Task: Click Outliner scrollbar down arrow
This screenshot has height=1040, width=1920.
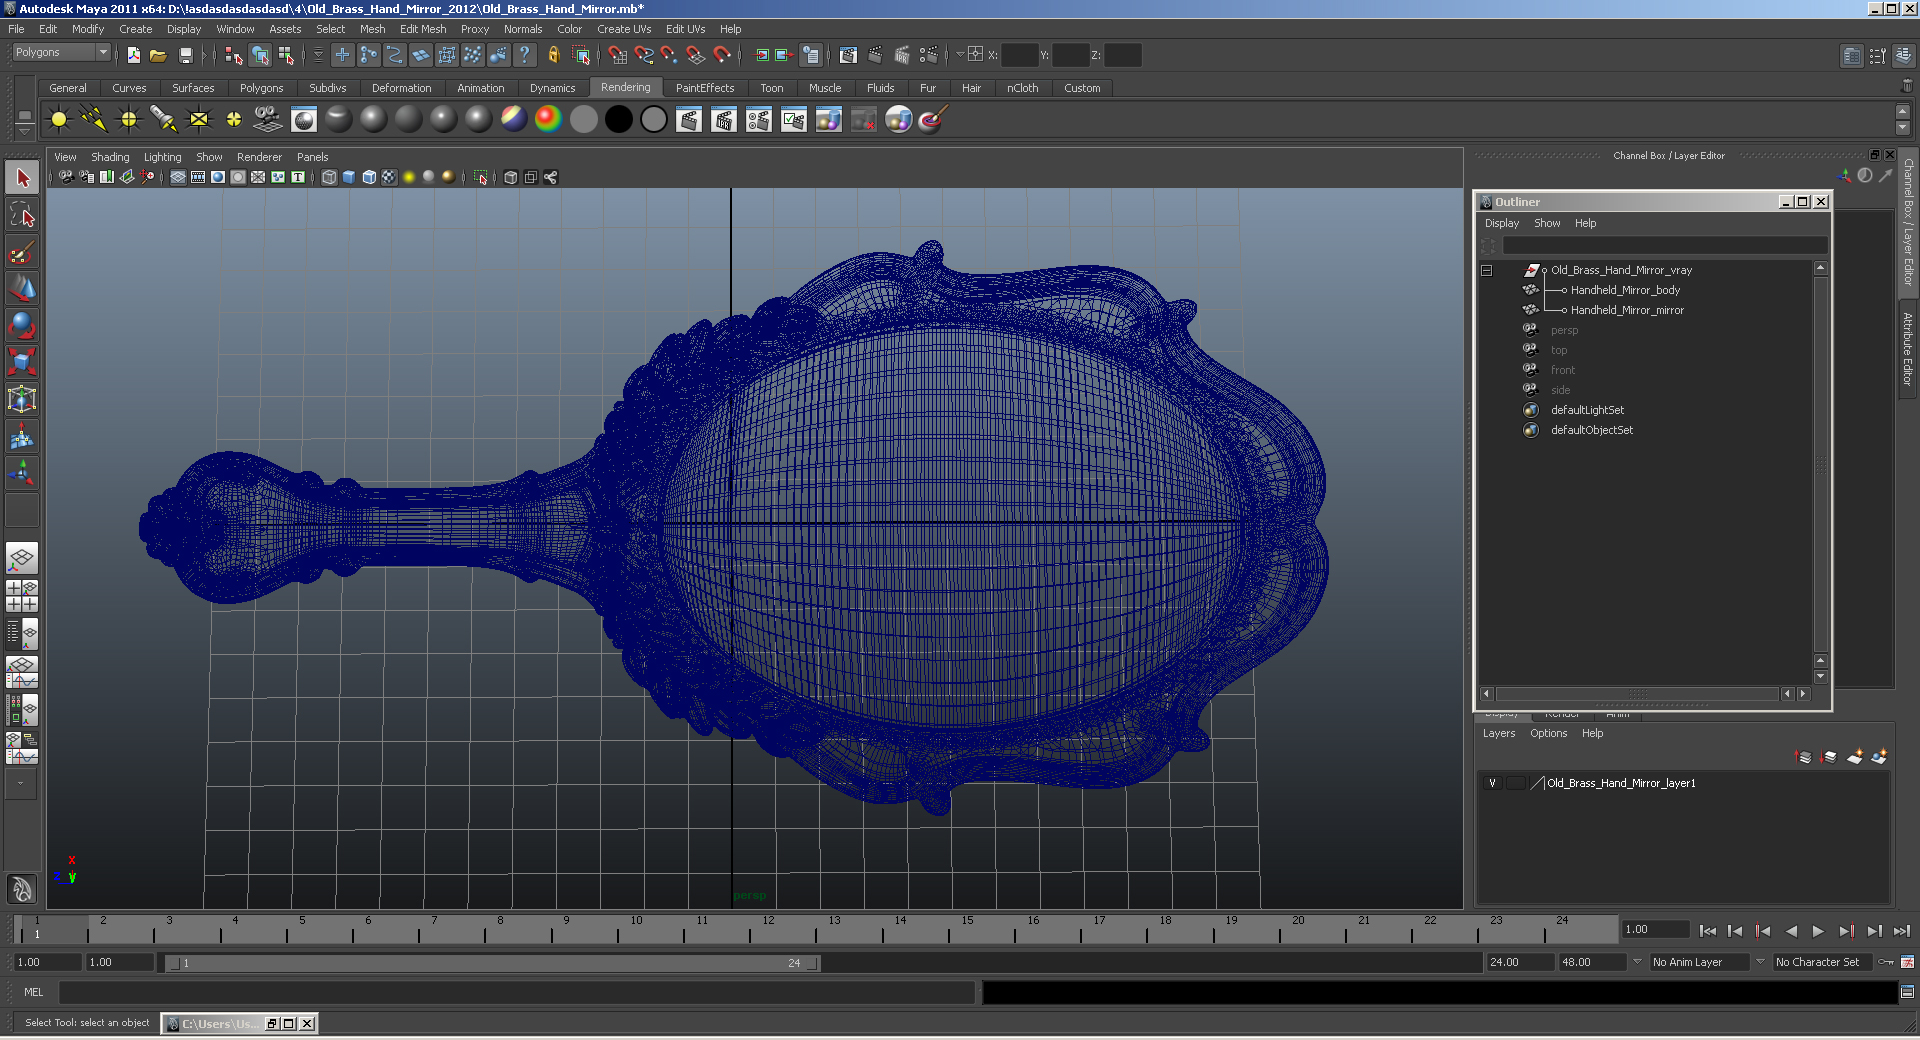Action: pyautogui.click(x=1820, y=677)
